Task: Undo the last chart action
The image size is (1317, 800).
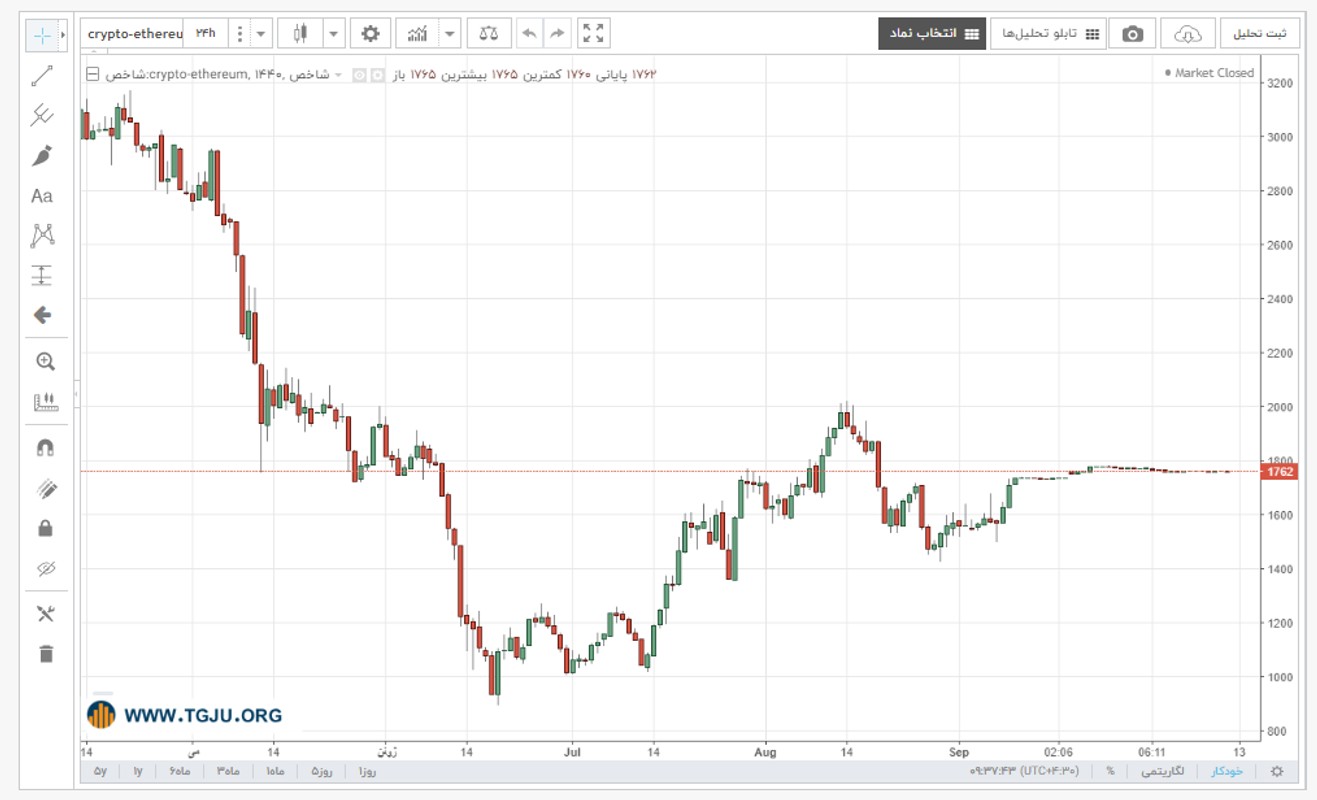Action: pos(529,34)
